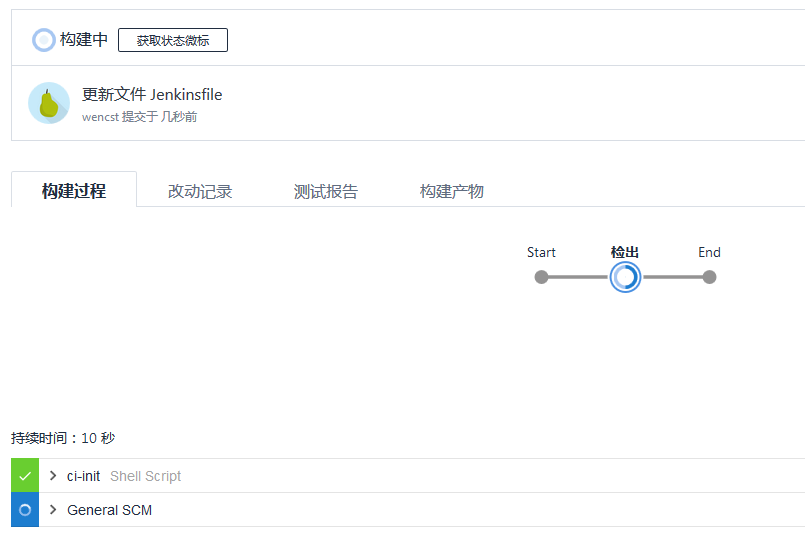Viewport: 805px width, 545px height.
Task: Click the pear avatar of wencst
Action: pyautogui.click(x=49, y=103)
